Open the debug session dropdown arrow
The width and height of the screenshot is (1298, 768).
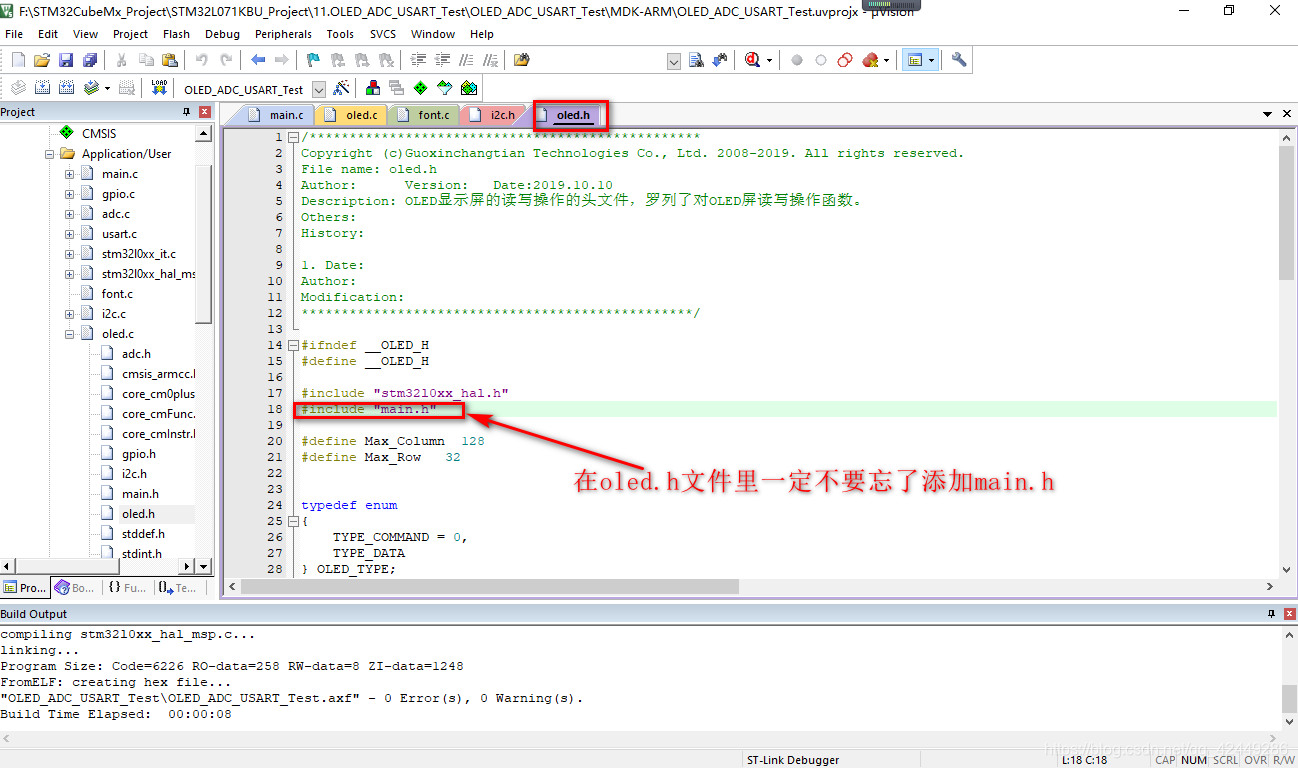coord(770,60)
